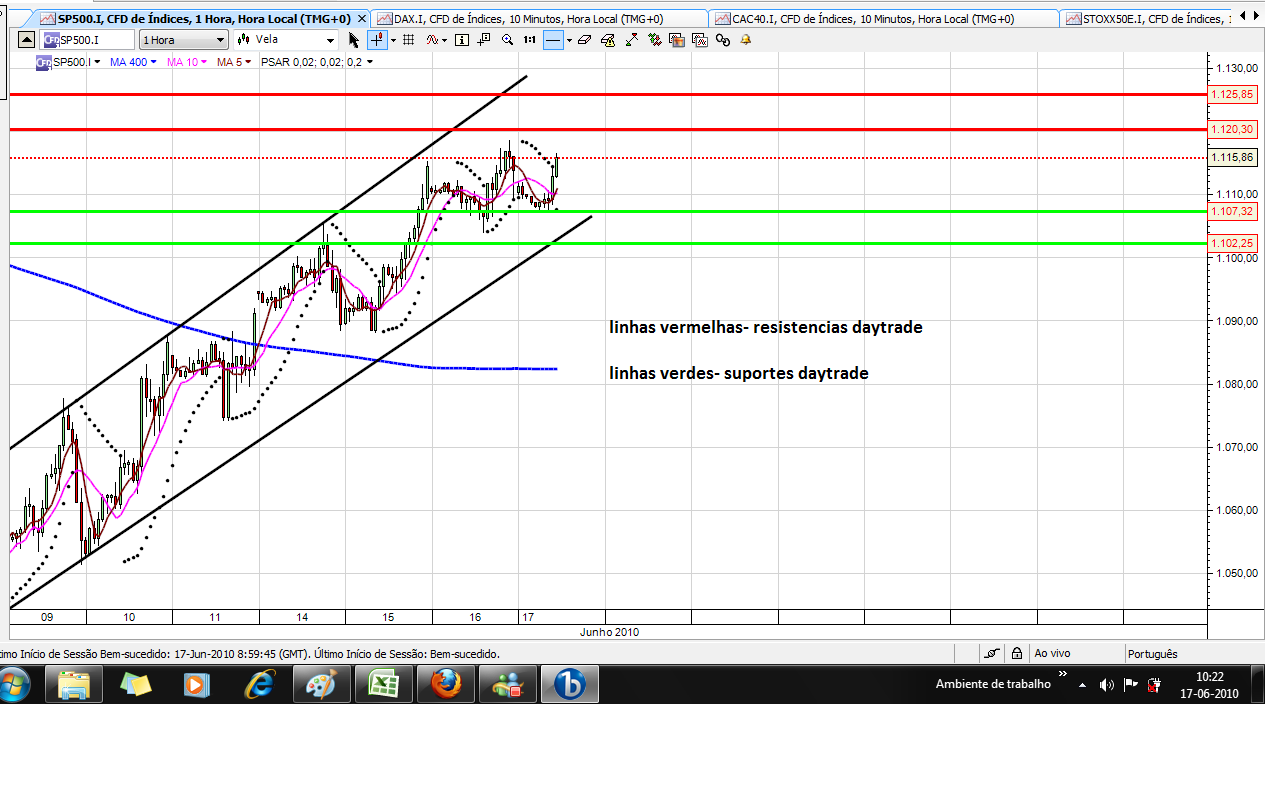The image size is (1280, 800).
Task: Show the data info box icon
Action: click(461, 39)
